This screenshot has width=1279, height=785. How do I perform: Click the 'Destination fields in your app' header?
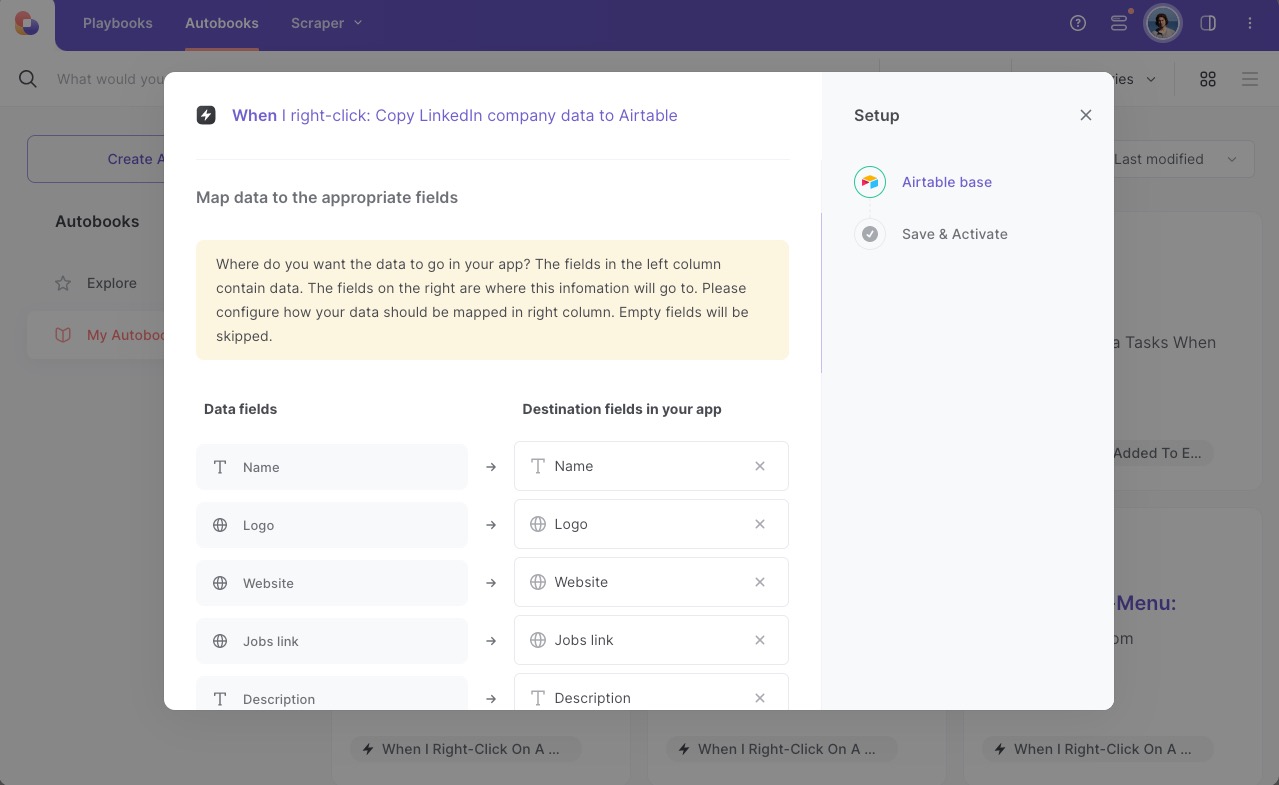point(622,409)
